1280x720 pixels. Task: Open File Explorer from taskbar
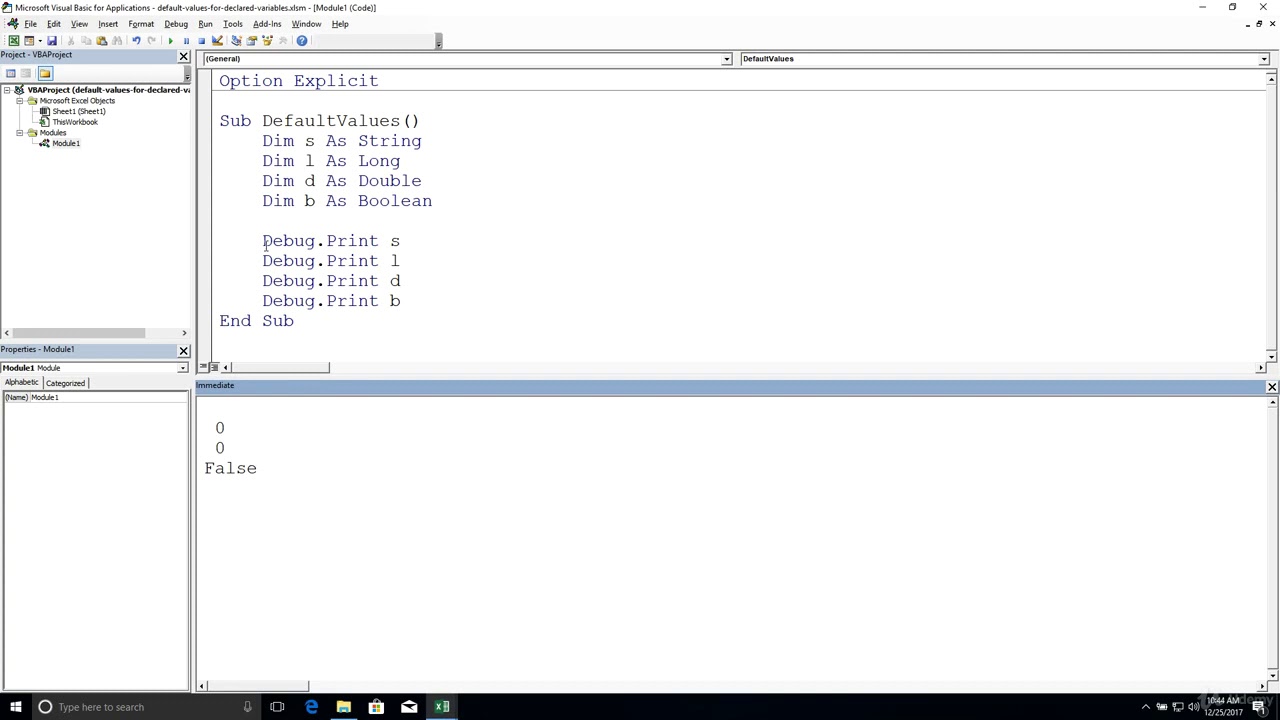(x=343, y=707)
